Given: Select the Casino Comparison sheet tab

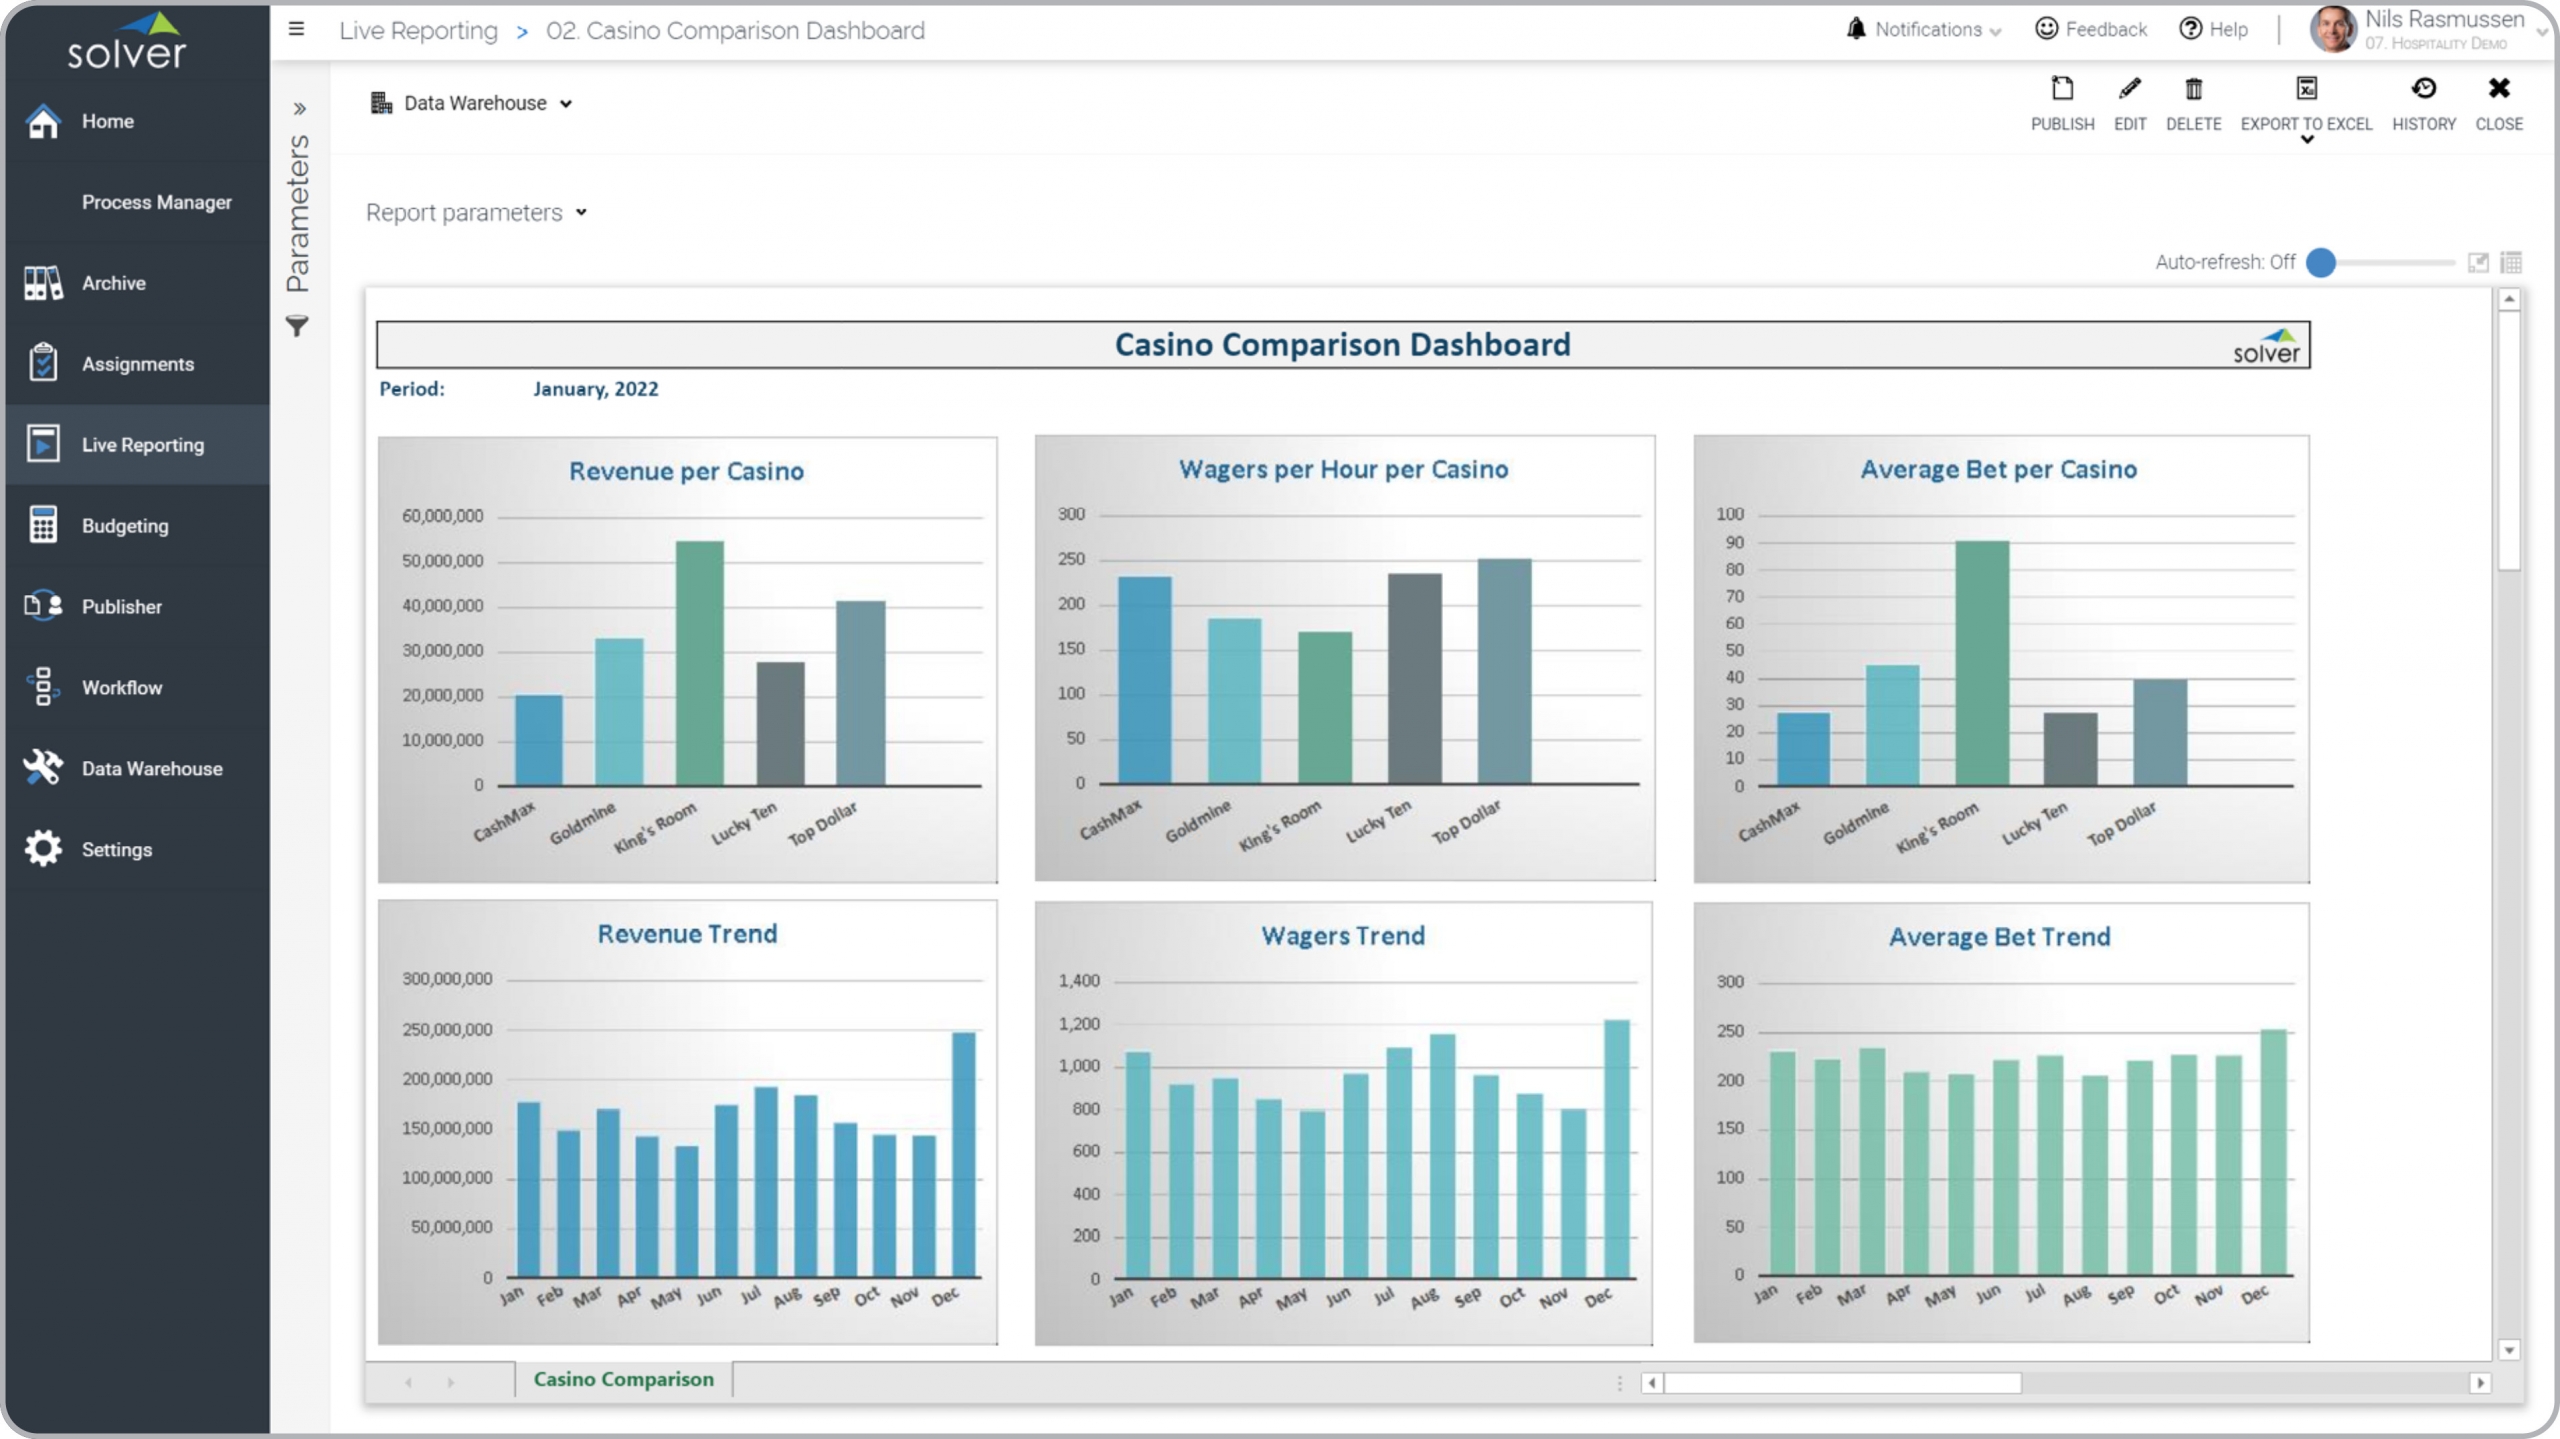Looking at the screenshot, I should pyautogui.click(x=623, y=1379).
